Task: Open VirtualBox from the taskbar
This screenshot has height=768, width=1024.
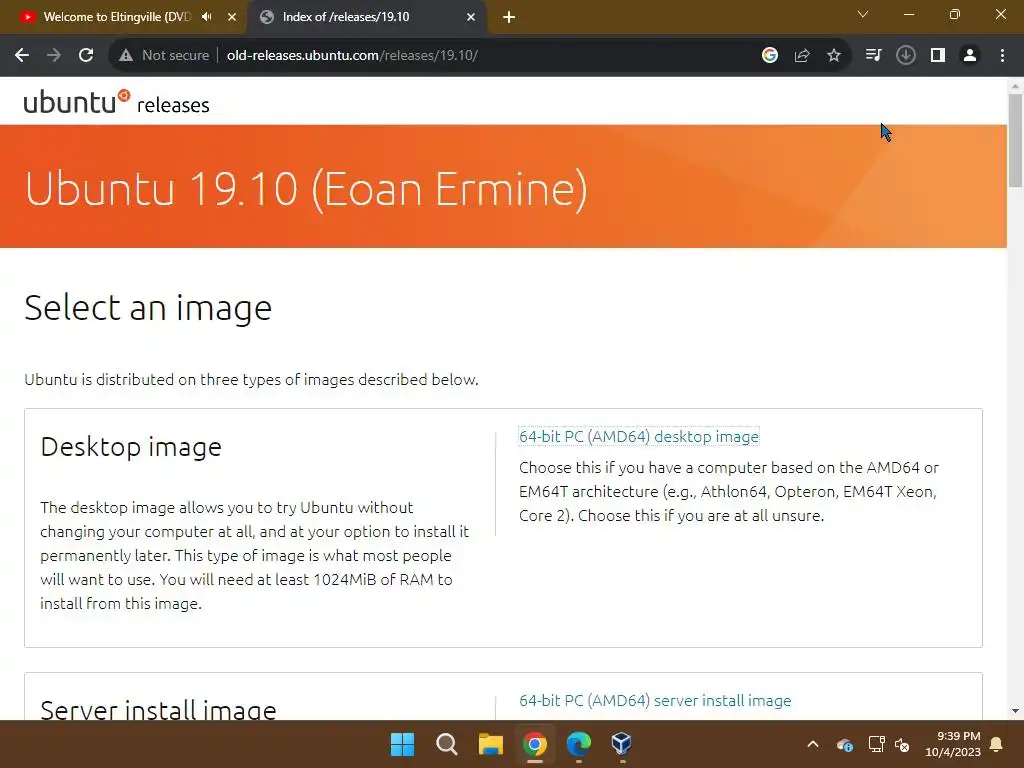Action: tap(622, 744)
